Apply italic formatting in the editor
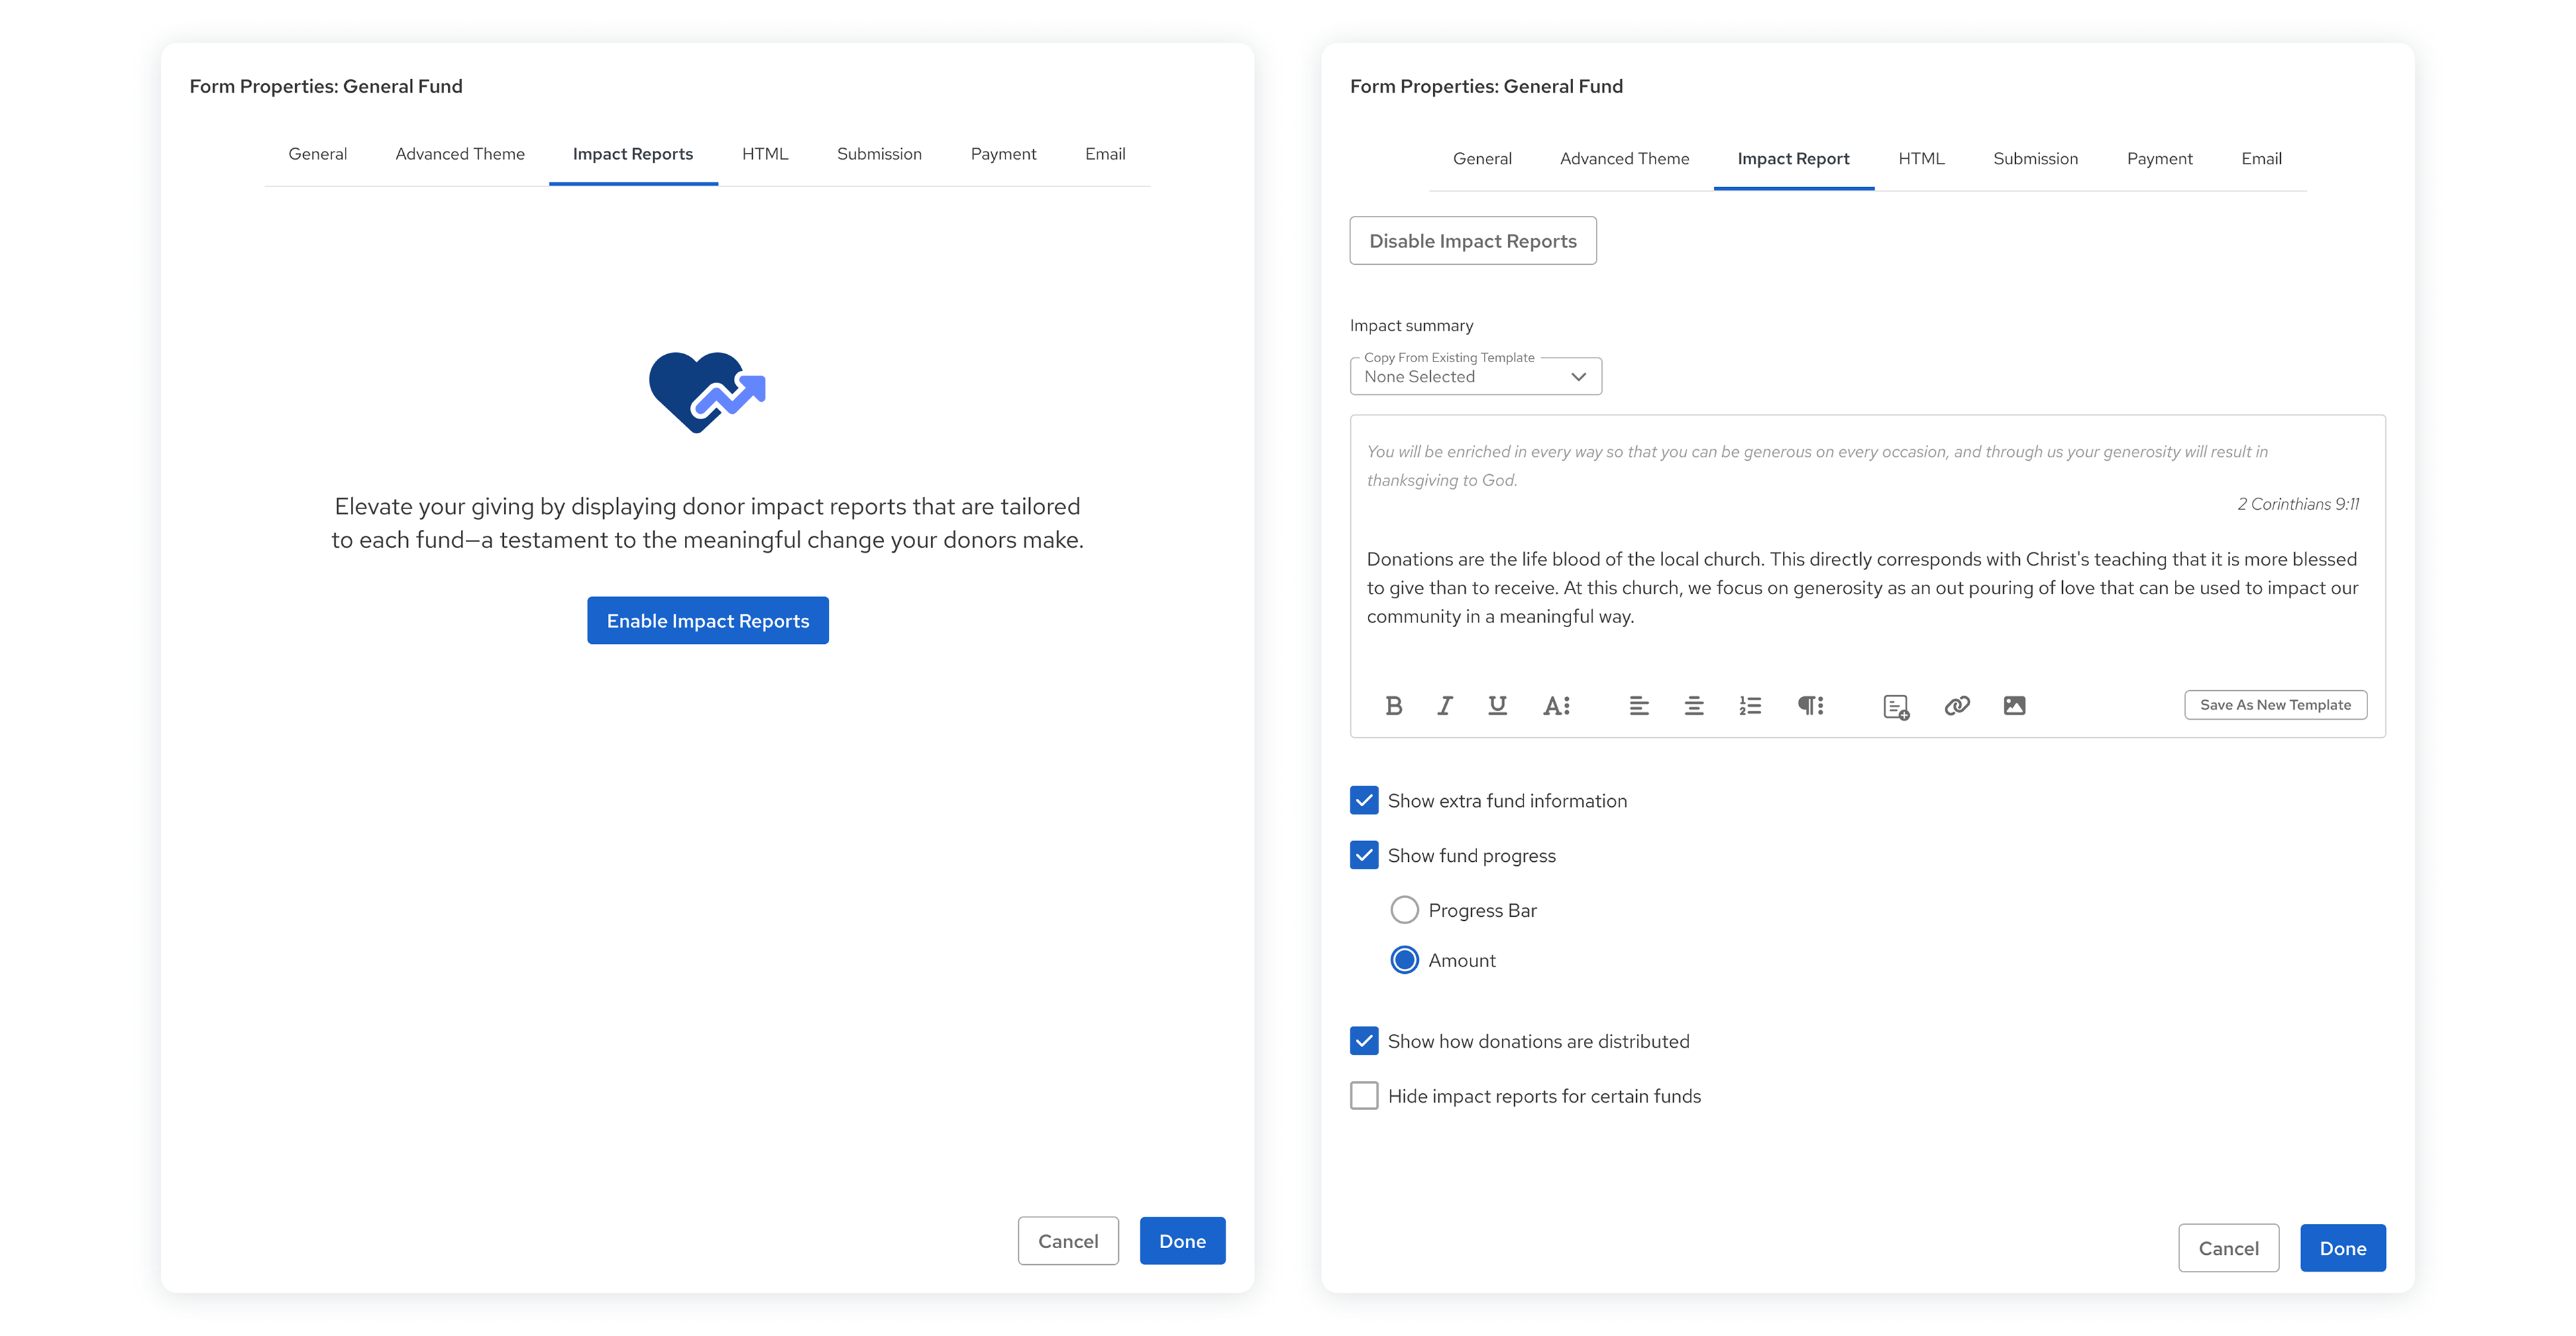2576x1336 pixels. click(1444, 705)
